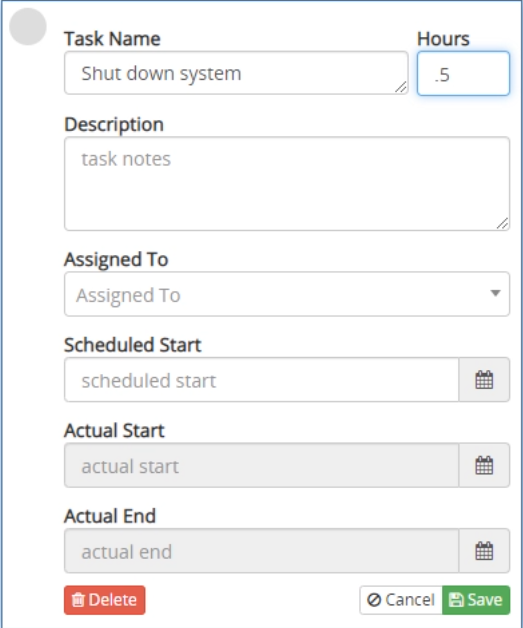
Task: Click the Description box resize handle
Action: pyautogui.click(x=502, y=223)
